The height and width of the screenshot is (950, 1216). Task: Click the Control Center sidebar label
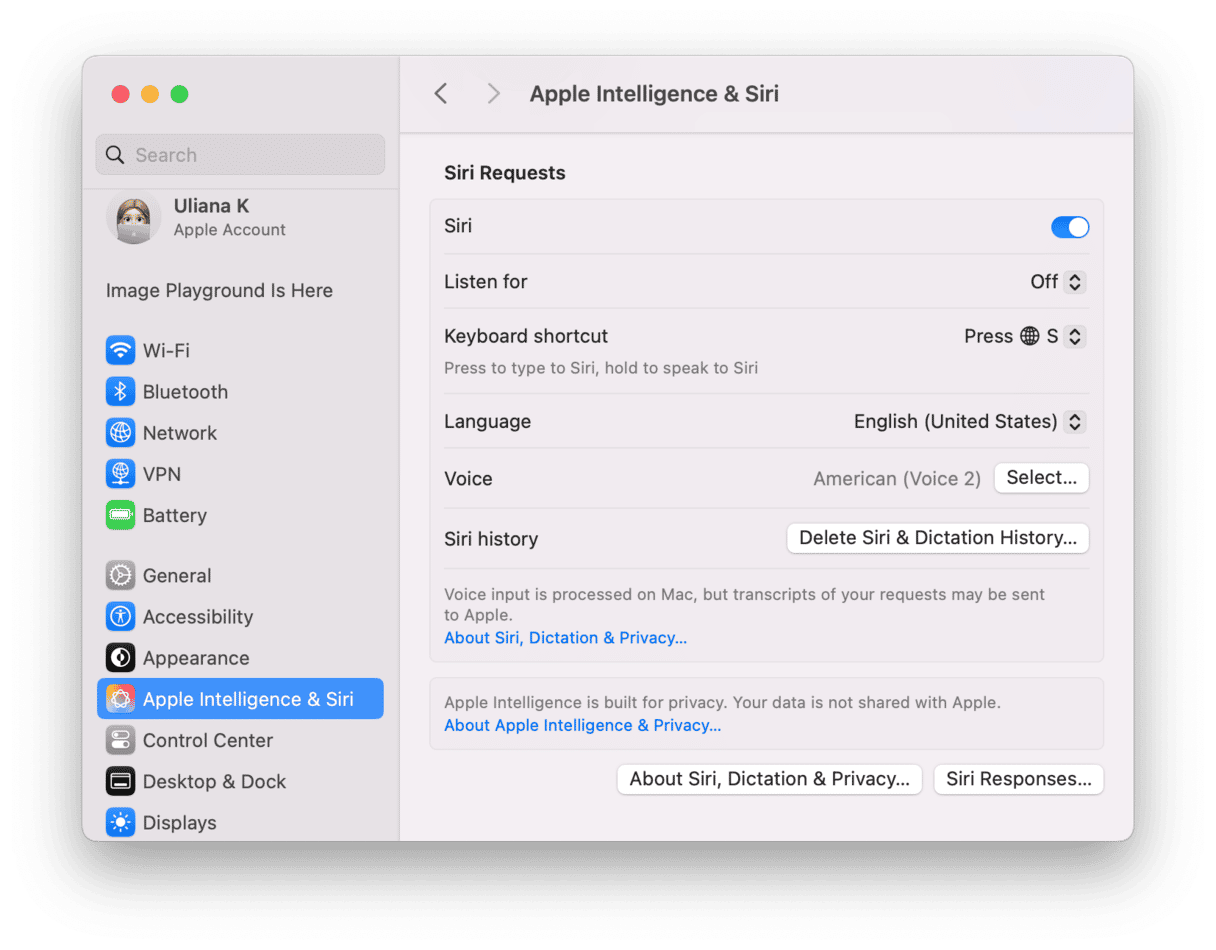(x=208, y=740)
